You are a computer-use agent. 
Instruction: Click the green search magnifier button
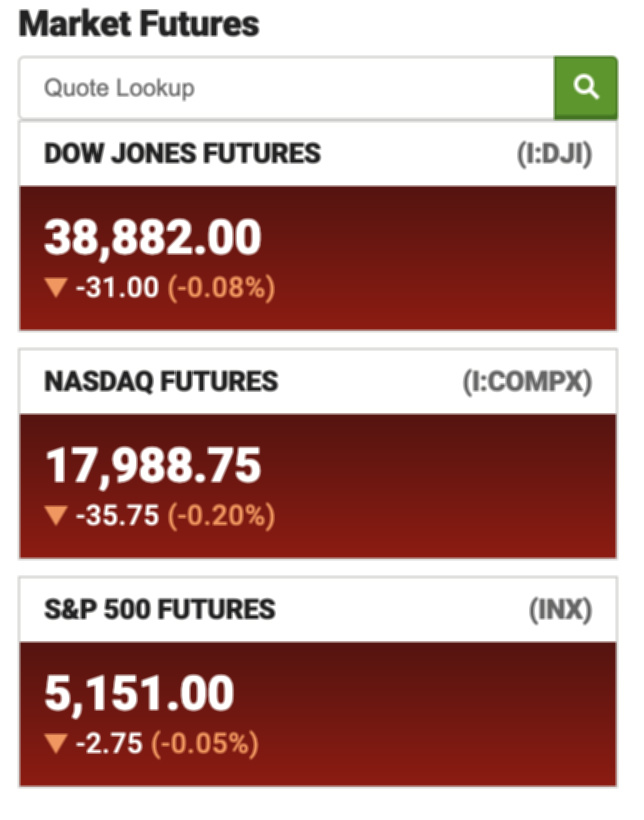click(x=585, y=88)
